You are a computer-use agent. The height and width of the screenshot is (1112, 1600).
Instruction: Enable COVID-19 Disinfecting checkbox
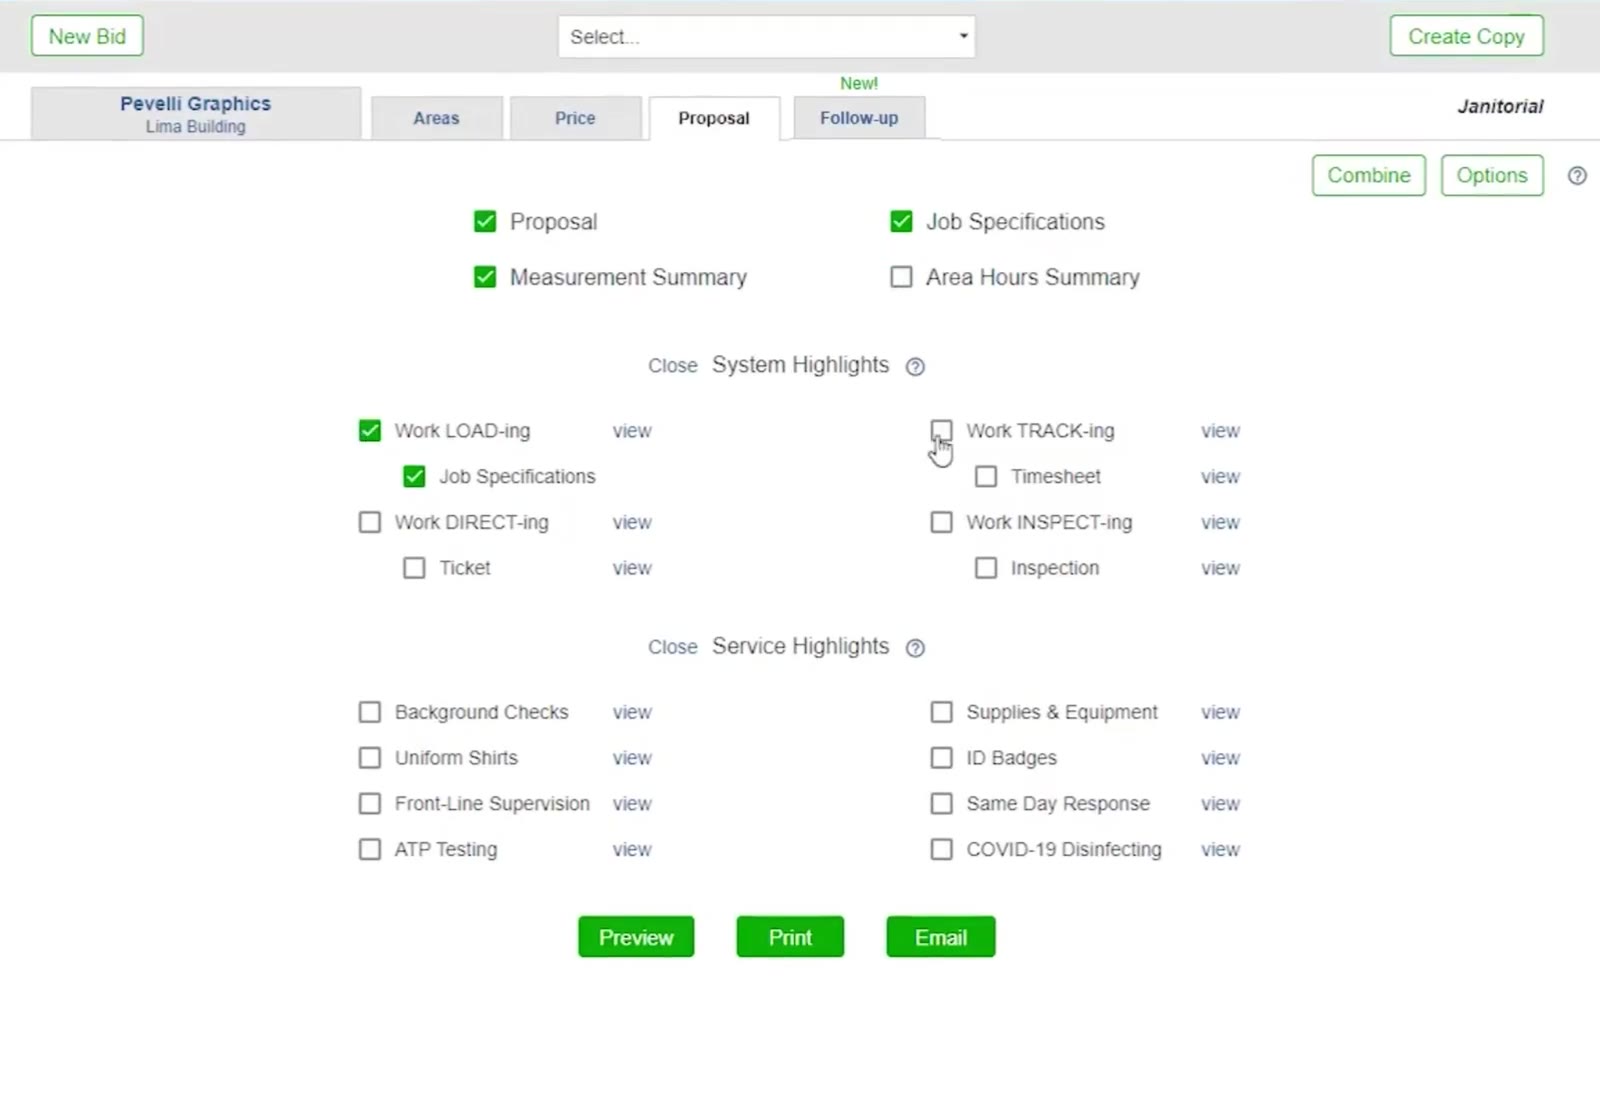[941, 849]
